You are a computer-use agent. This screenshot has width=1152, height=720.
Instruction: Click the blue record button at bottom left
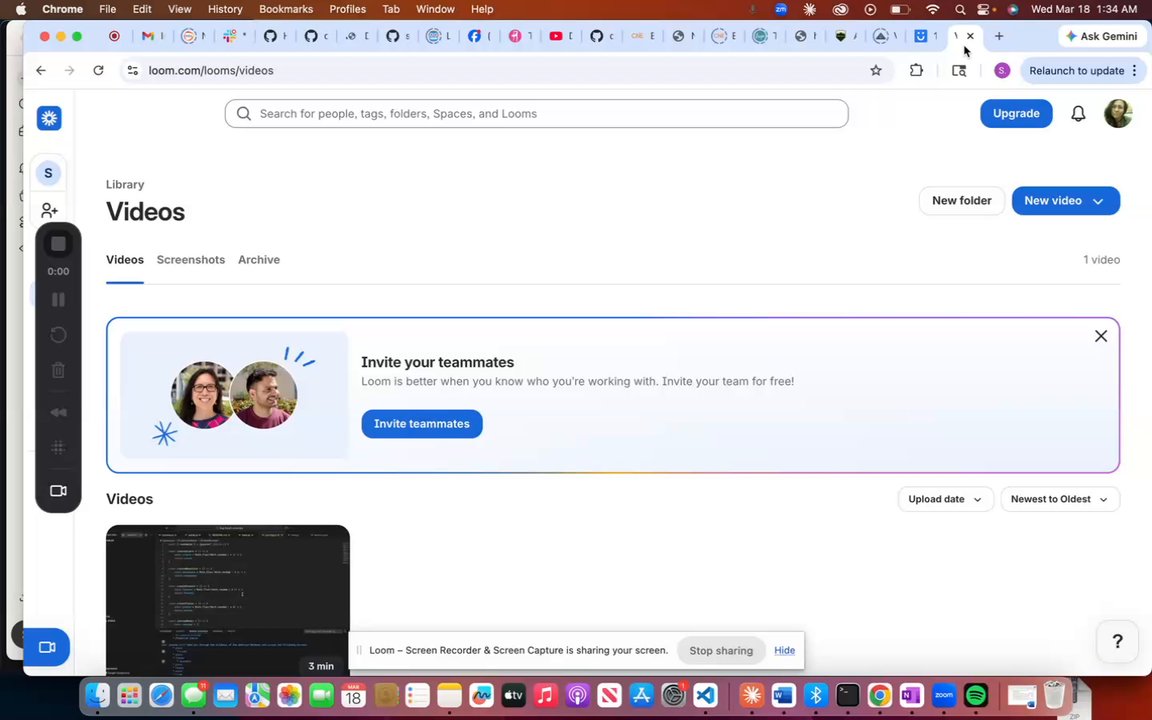pyautogui.click(x=47, y=647)
